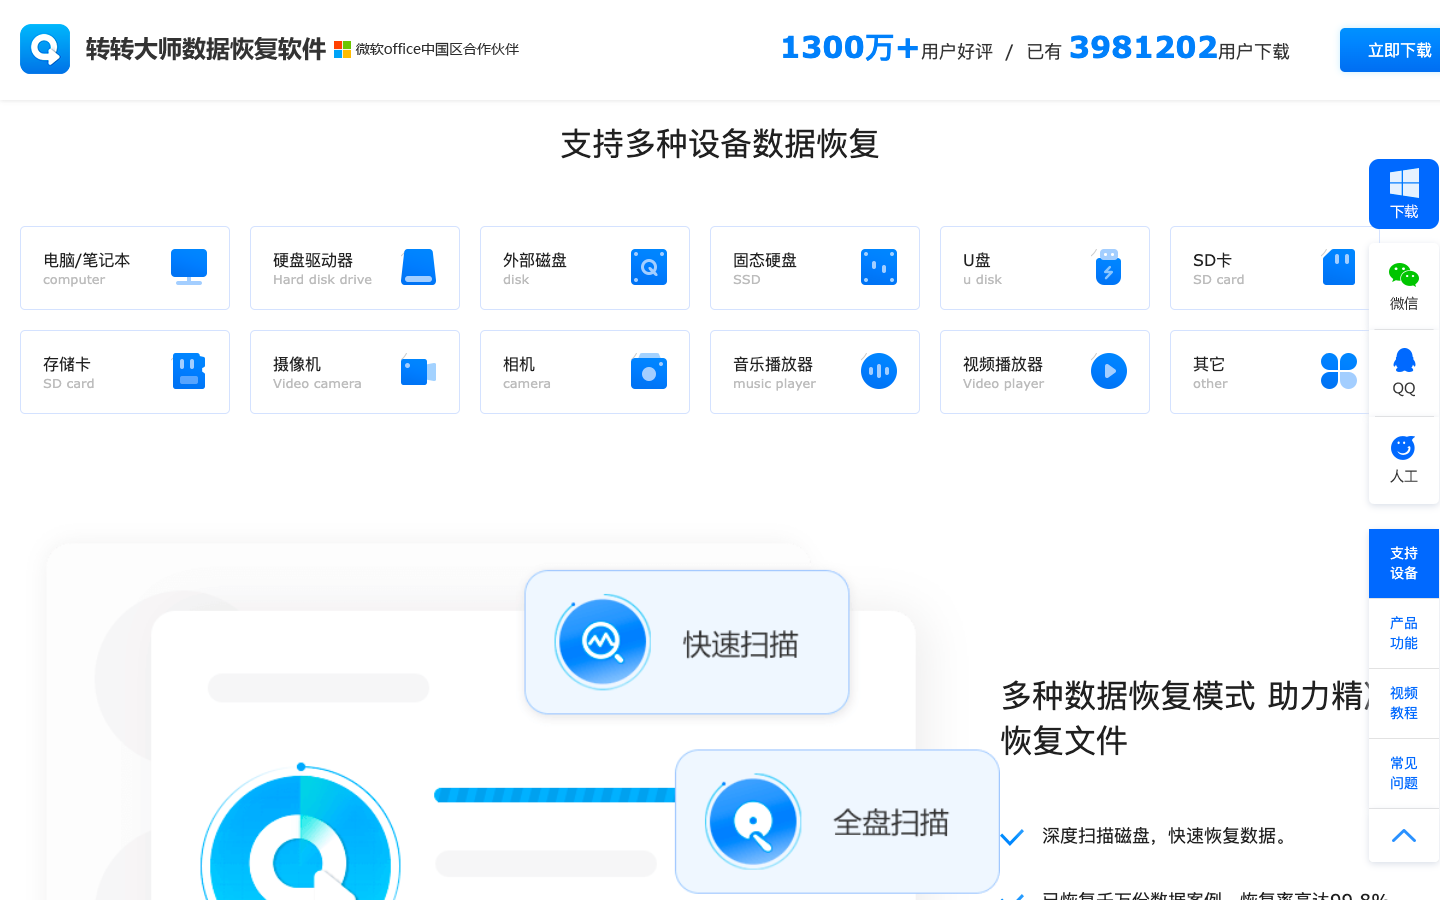Open the 视频教程 tutorials section
This screenshot has height=900, width=1440.
tap(1403, 703)
